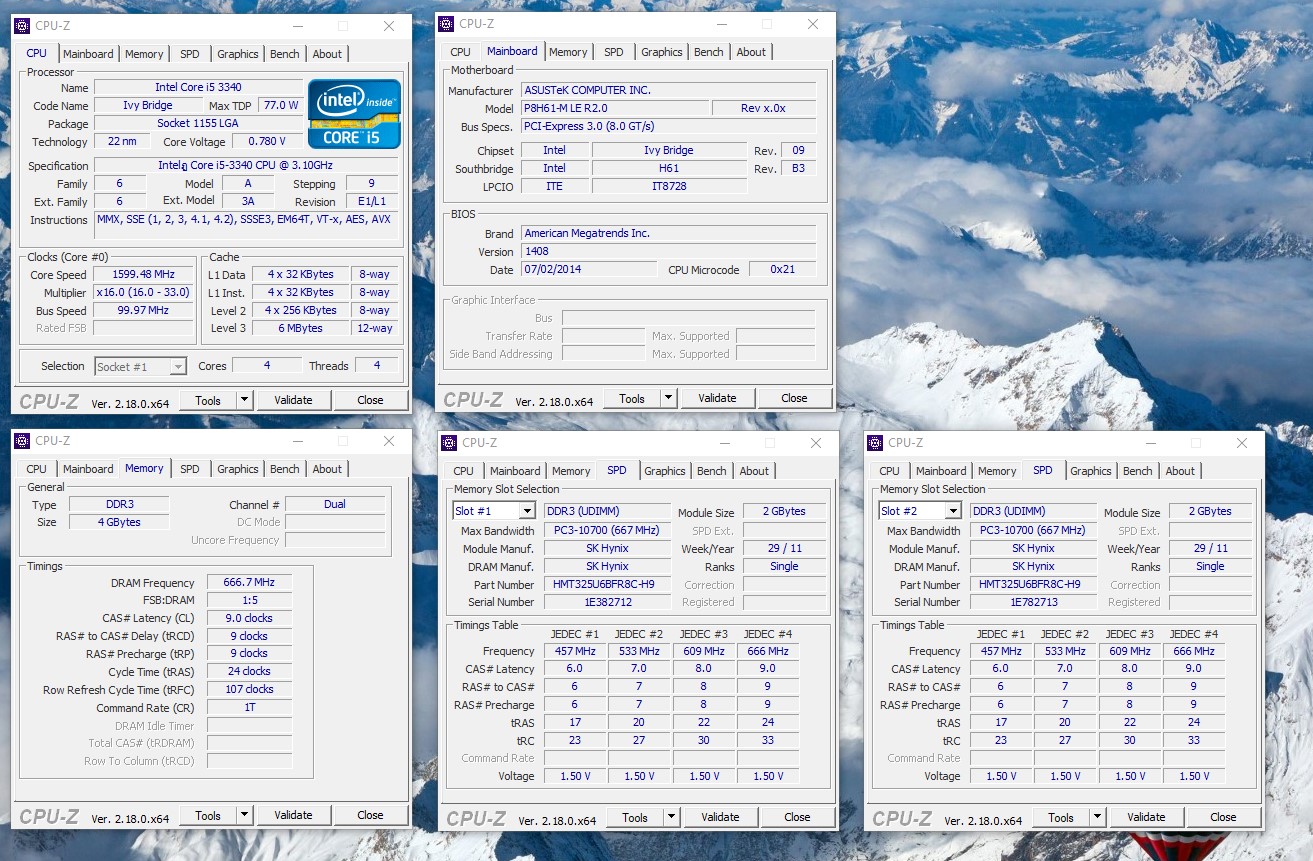Expand the Slot #2 memory slot dropdown

[952, 512]
